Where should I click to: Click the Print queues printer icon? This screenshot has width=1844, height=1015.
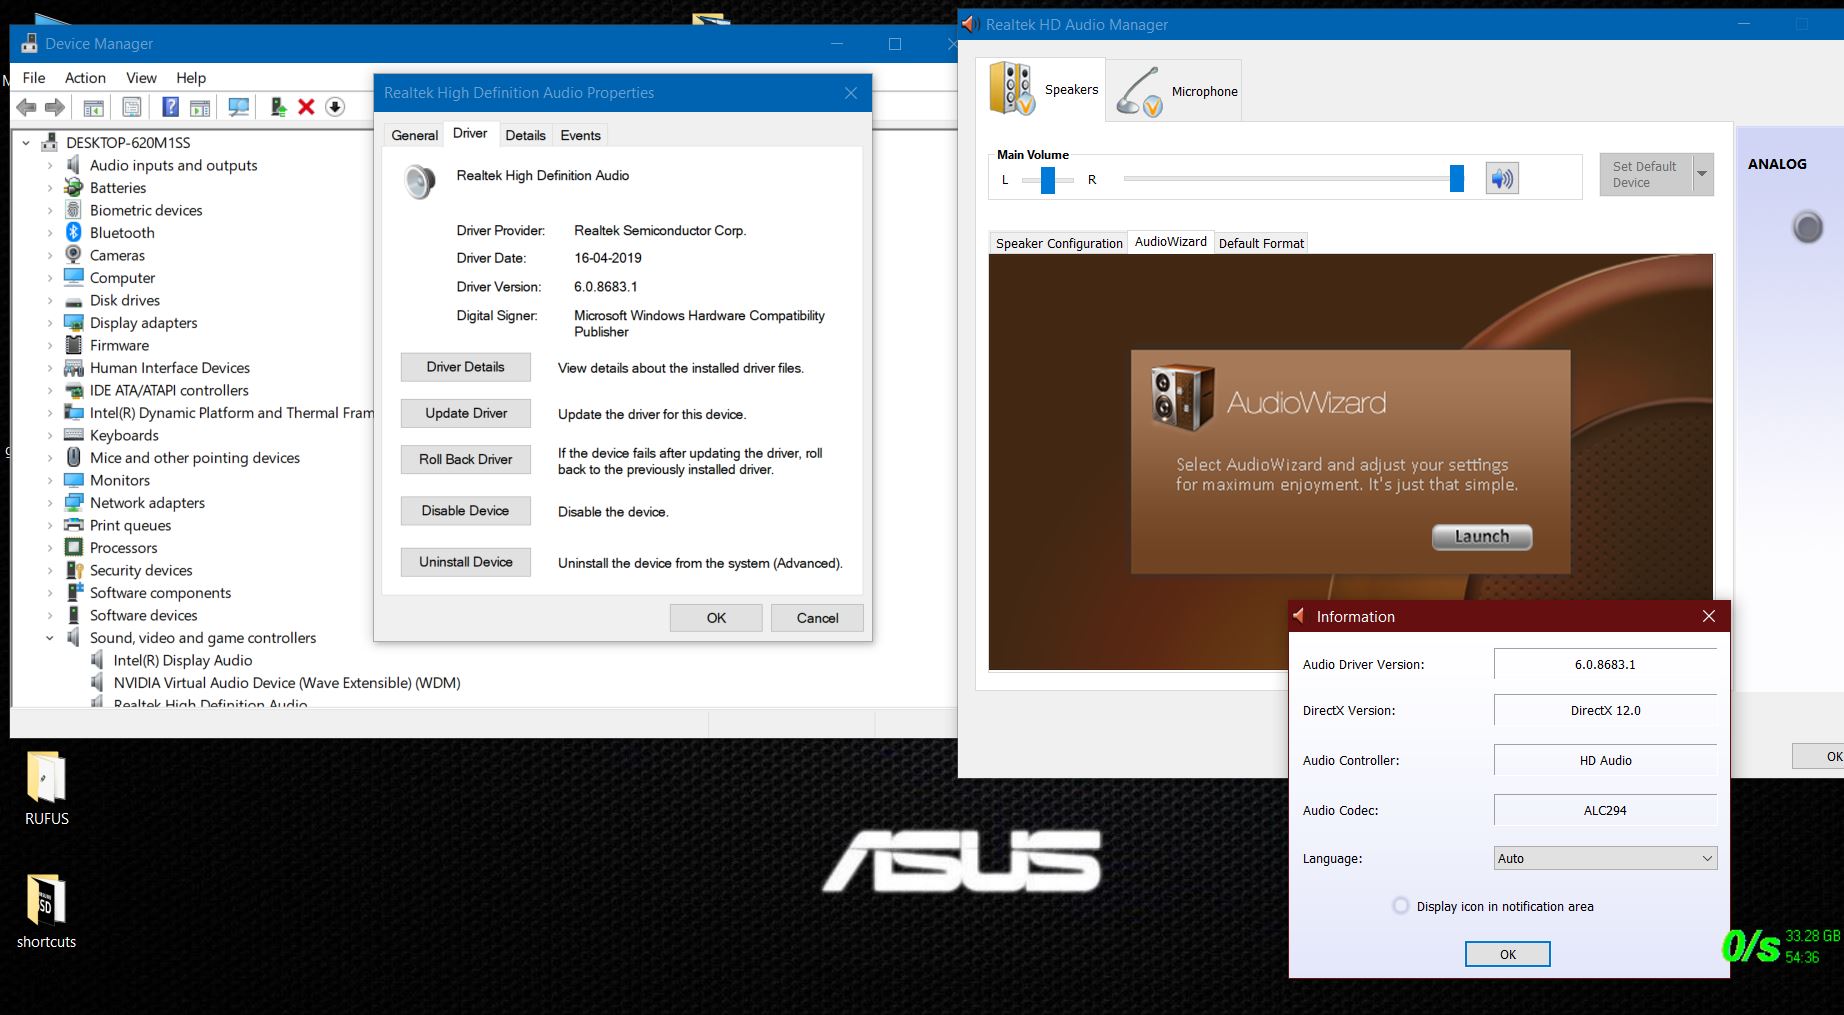(x=74, y=525)
